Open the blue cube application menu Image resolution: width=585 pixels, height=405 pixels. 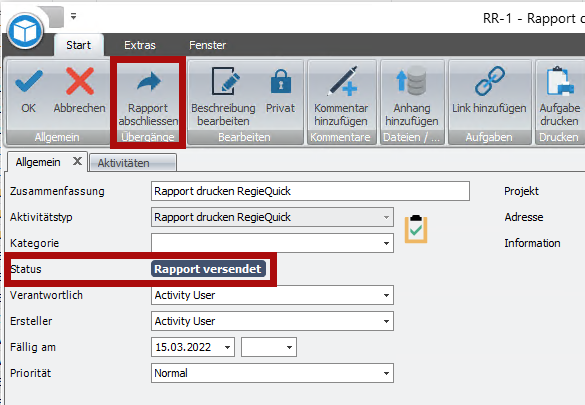coord(25,32)
